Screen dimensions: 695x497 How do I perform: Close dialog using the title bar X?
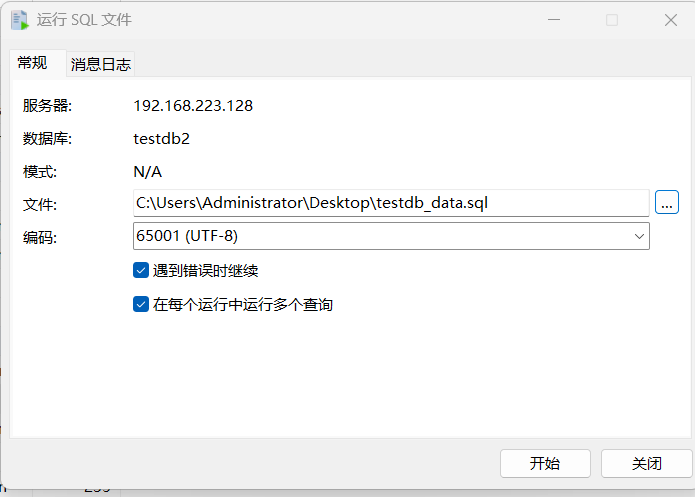671,20
